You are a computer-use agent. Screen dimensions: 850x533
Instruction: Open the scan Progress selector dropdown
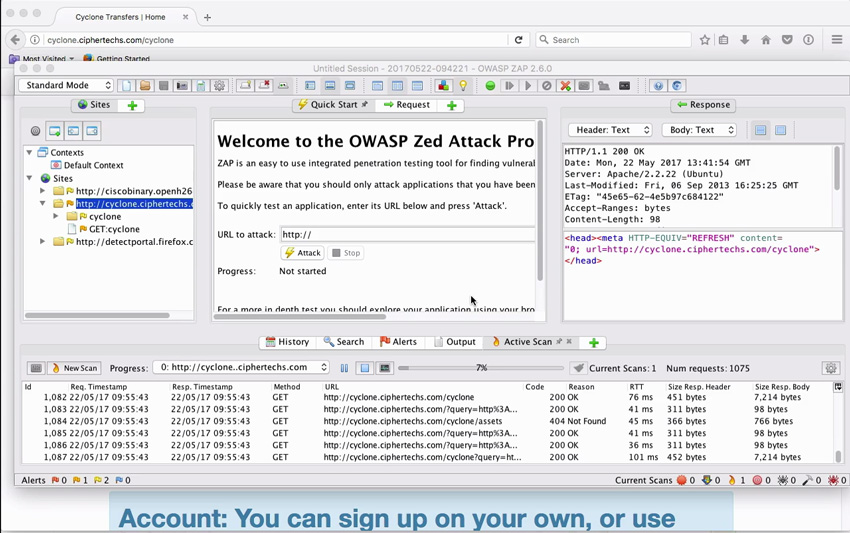pos(241,367)
